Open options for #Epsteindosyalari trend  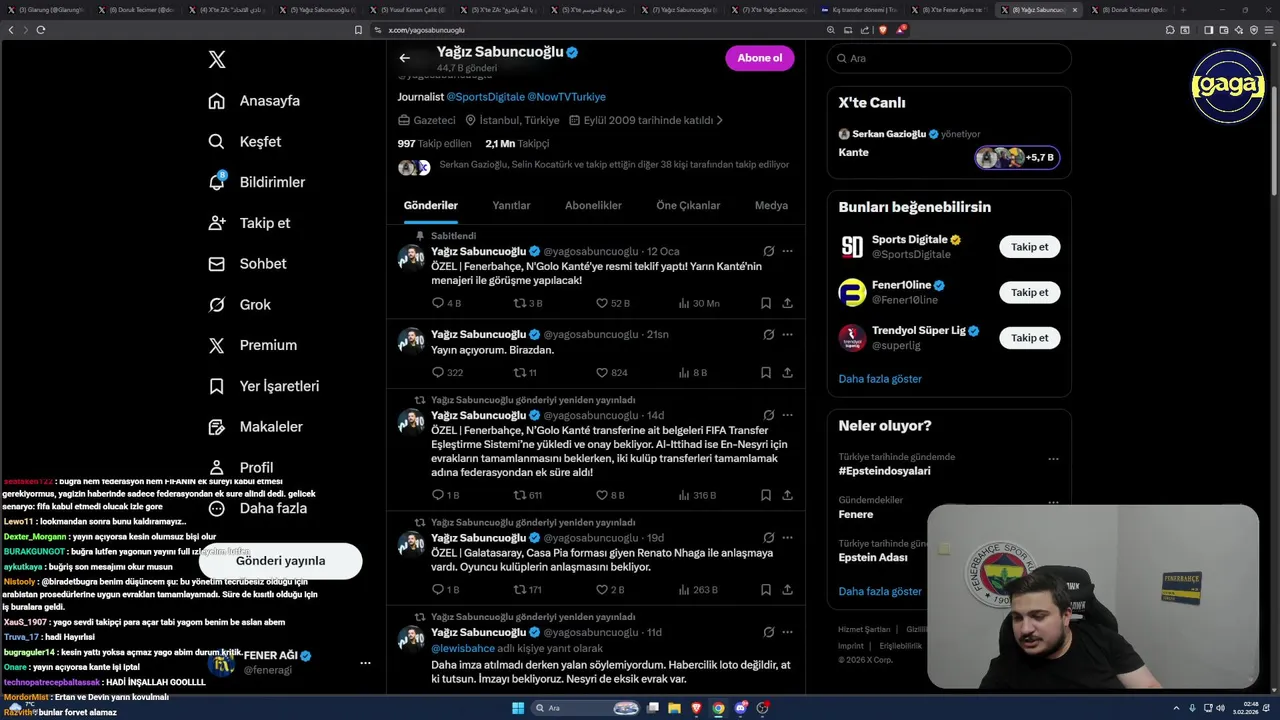(x=1053, y=459)
